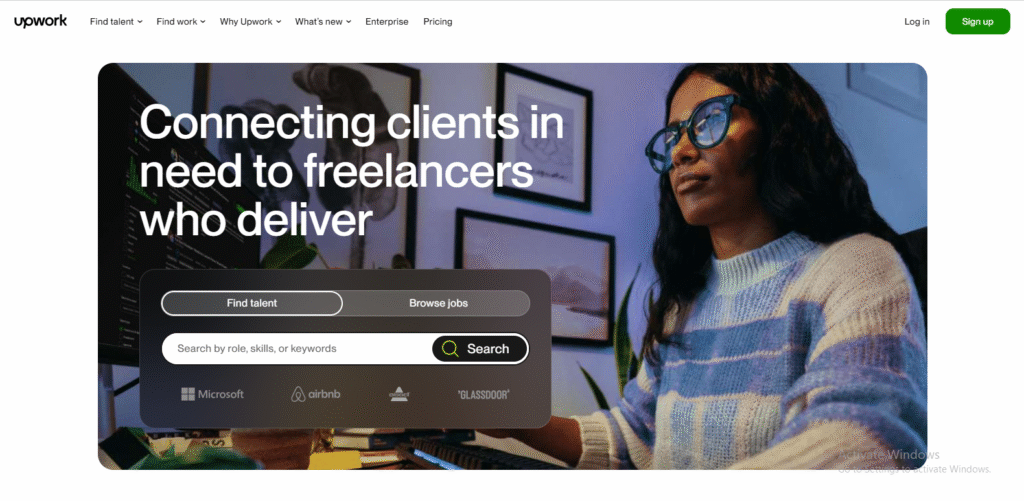Click the magnifier icon in Search button
The width and height of the screenshot is (1024, 501).
click(450, 349)
